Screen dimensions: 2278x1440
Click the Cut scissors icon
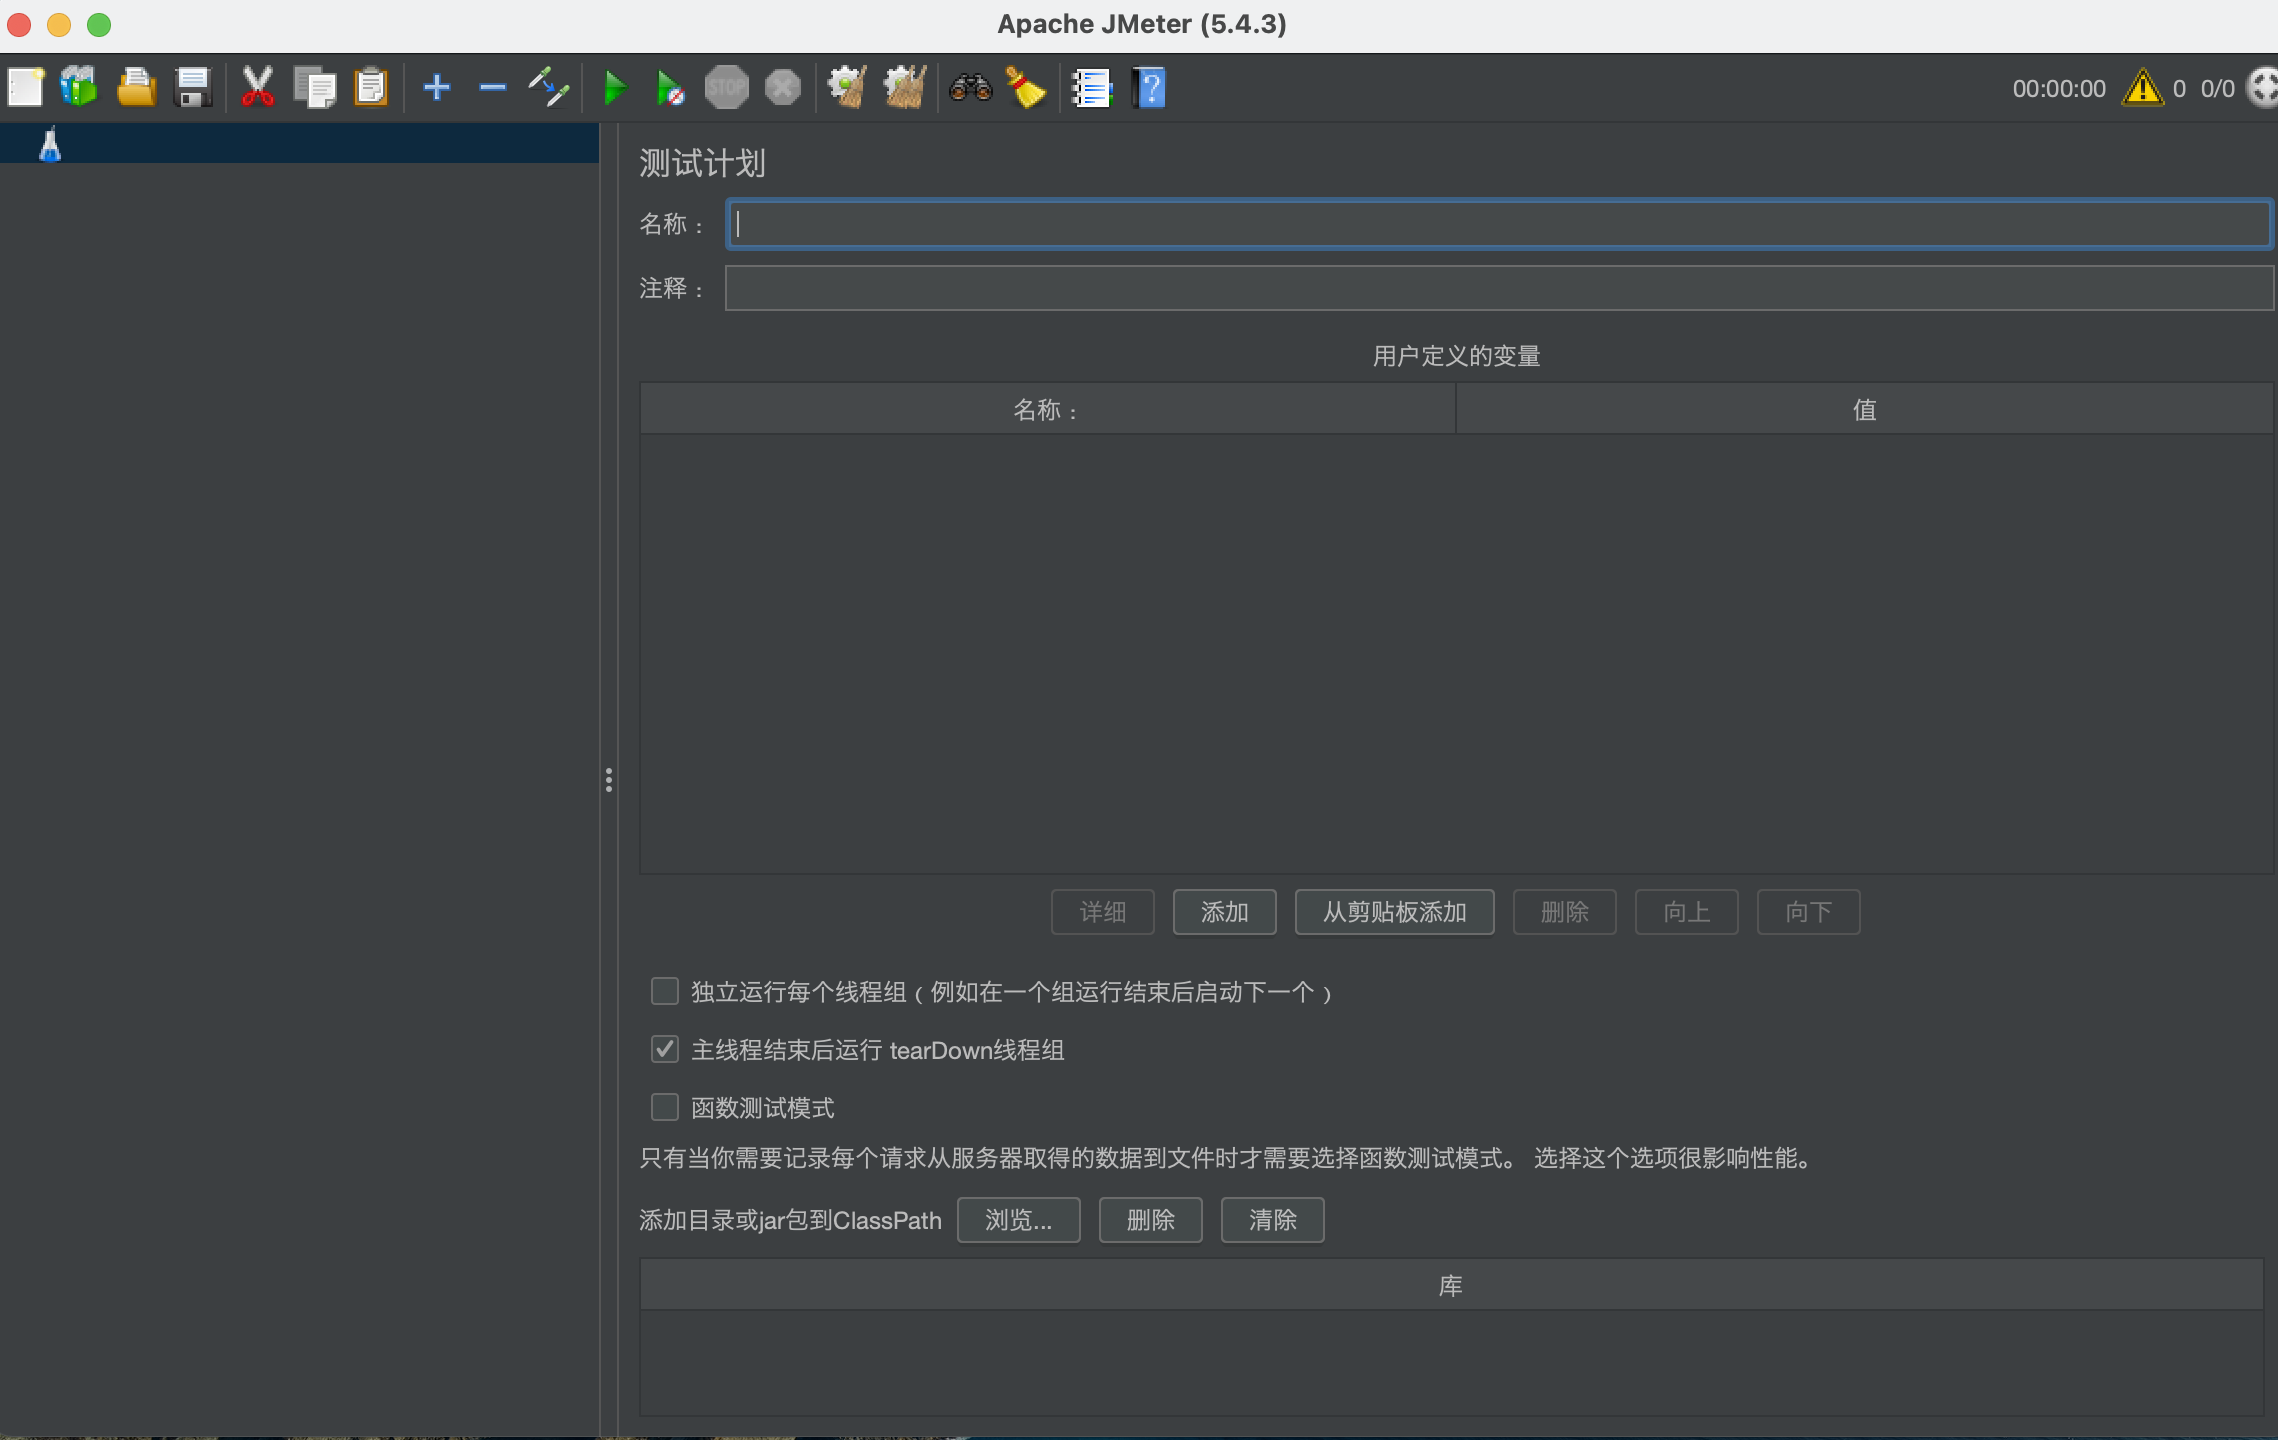(x=258, y=88)
